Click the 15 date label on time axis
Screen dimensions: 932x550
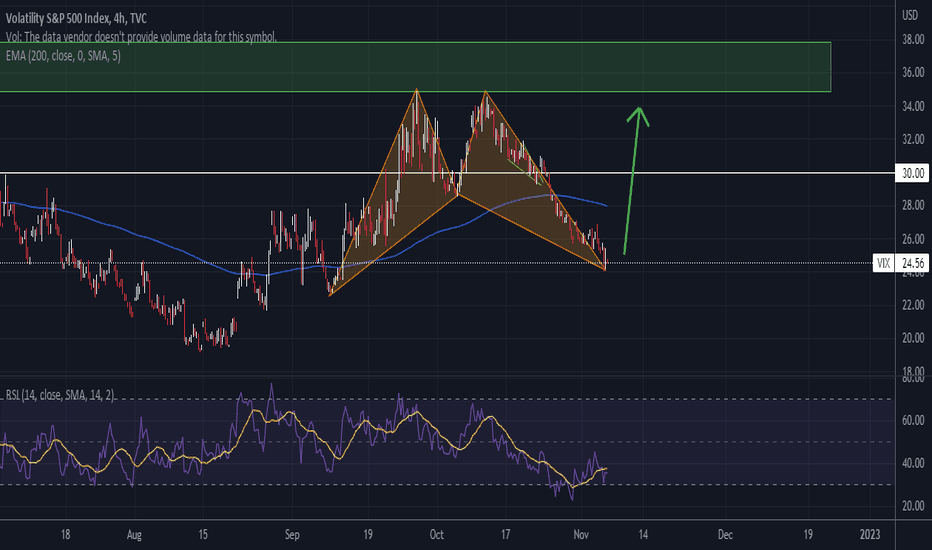coord(203,535)
